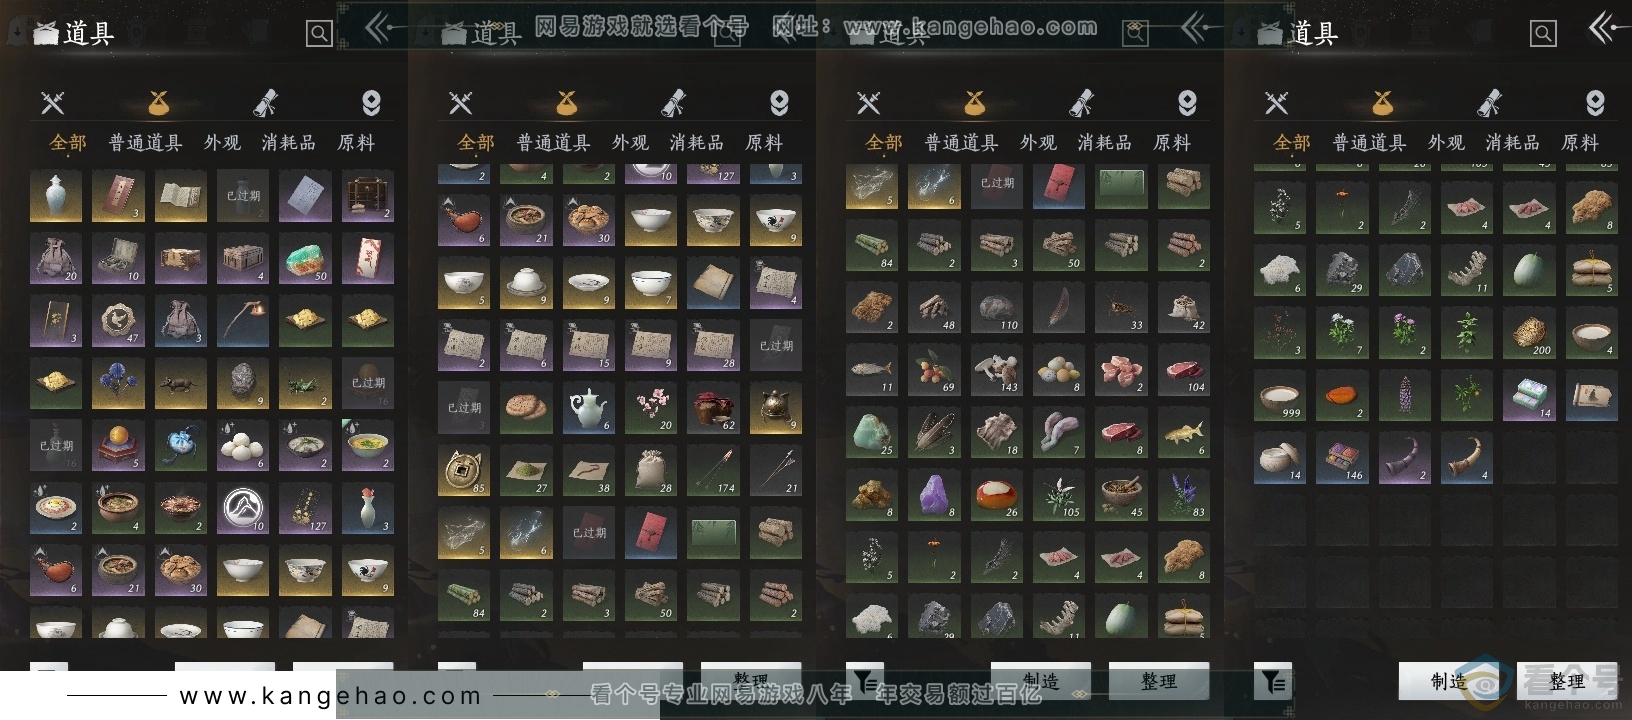
Task: Select the copper coin with count 85
Action: (464, 471)
